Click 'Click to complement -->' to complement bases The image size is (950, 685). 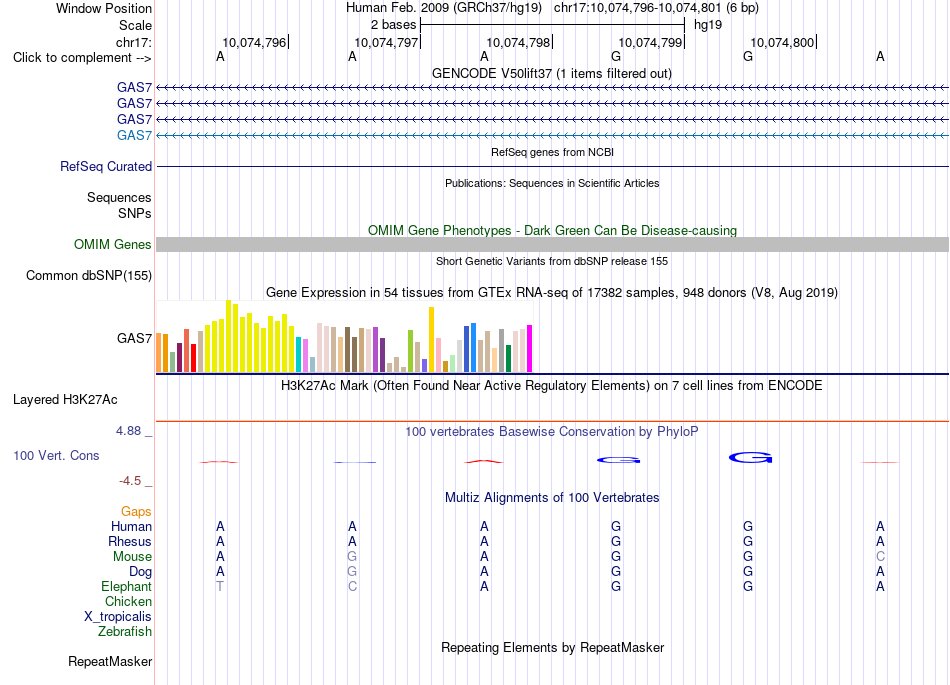coord(82,58)
